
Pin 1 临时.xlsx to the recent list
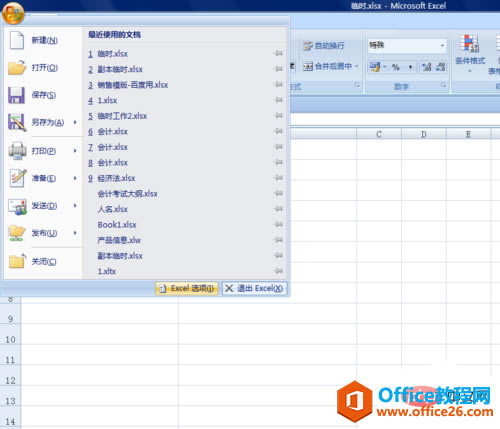click(278, 53)
